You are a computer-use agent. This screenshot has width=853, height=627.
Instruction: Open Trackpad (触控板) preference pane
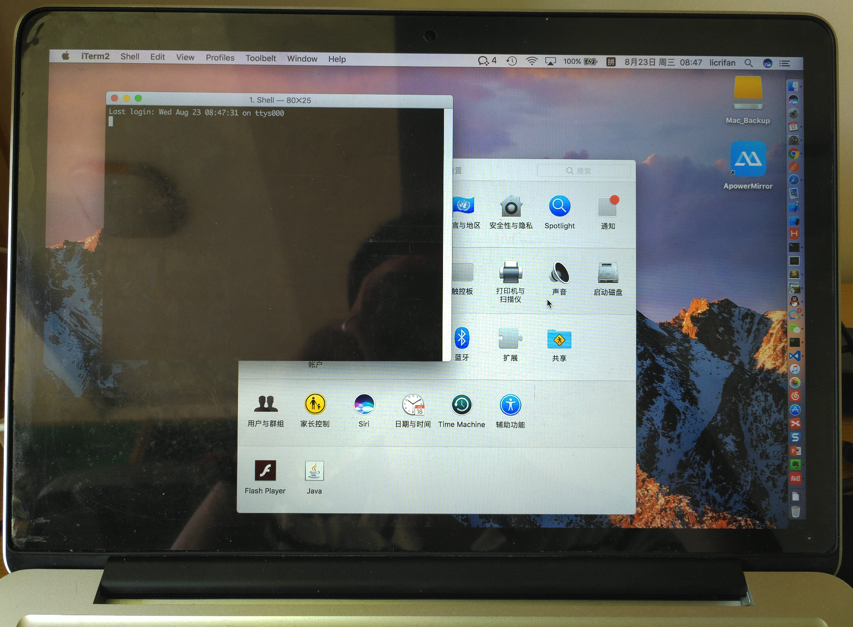tap(463, 279)
